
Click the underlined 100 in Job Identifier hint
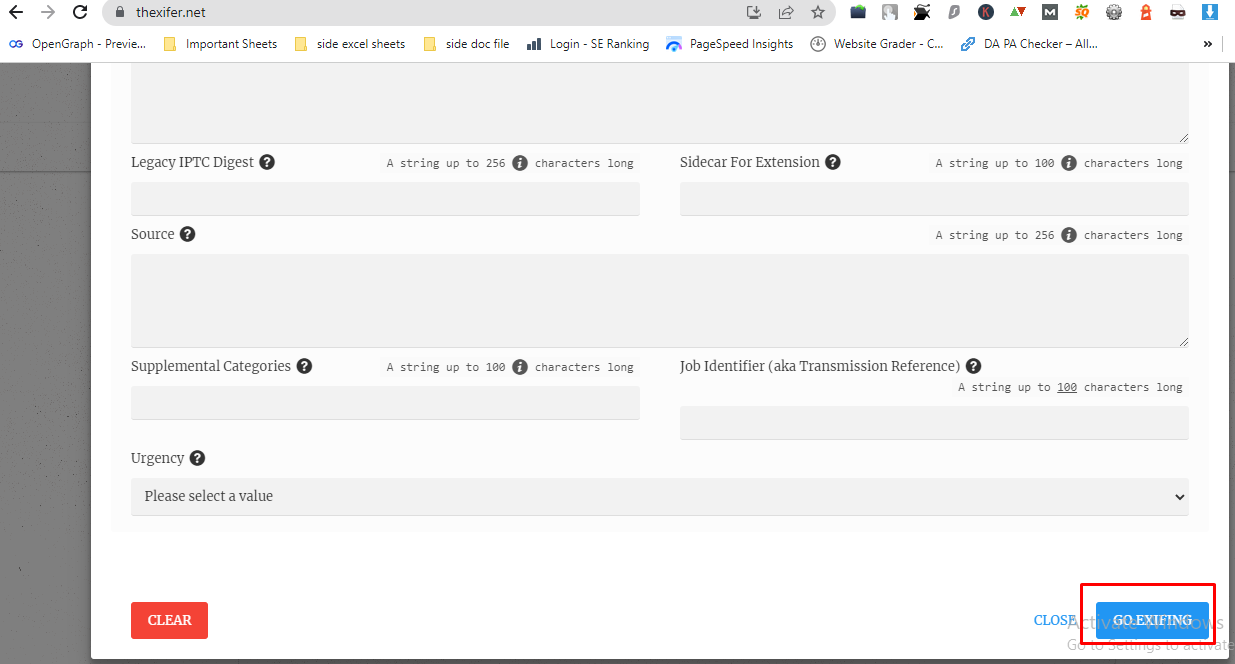coord(1067,387)
